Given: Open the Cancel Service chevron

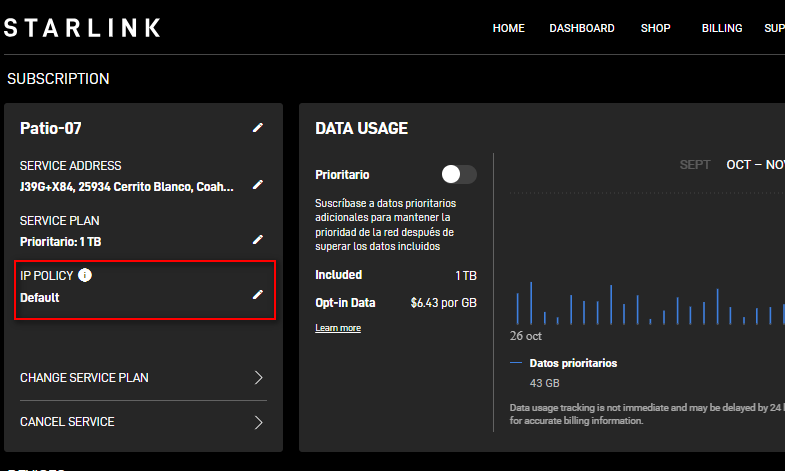Looking at the screenshot, I should coord(258,422).
